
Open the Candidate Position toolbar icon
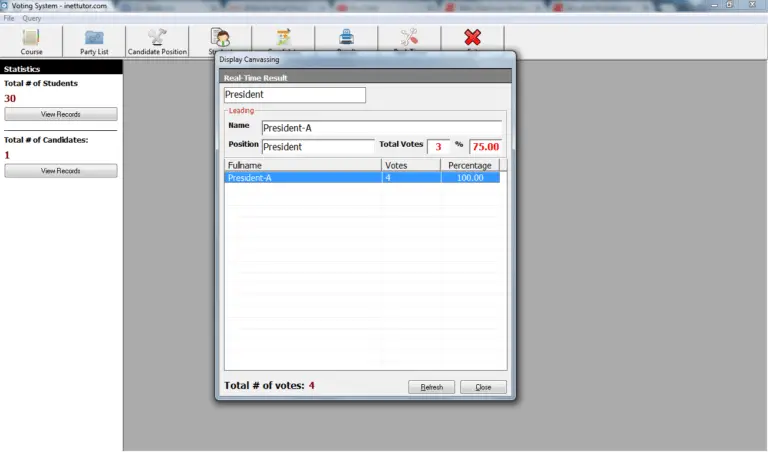point(157,42)
